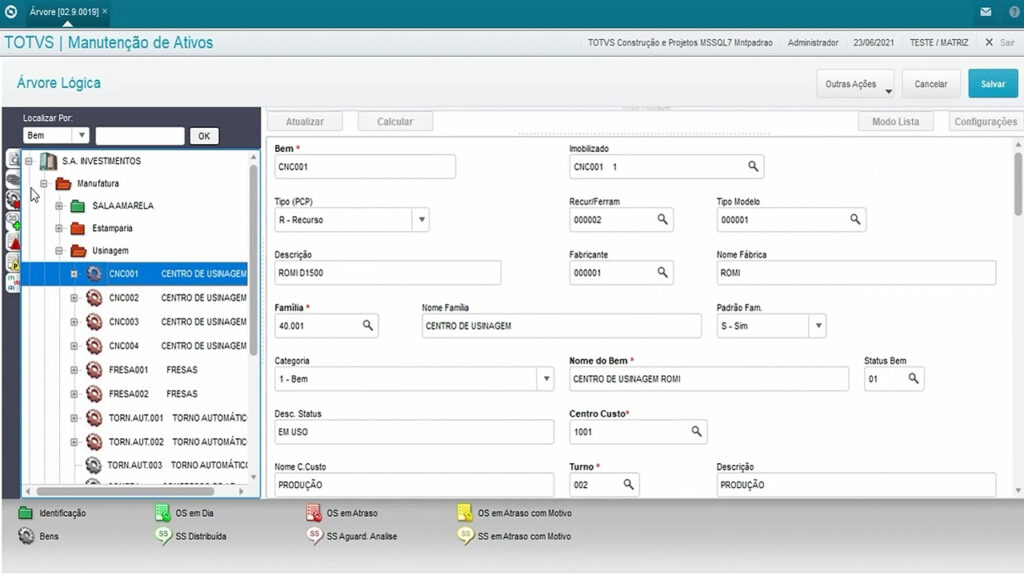Open the Turno lookup magnifier

point(628,485)
